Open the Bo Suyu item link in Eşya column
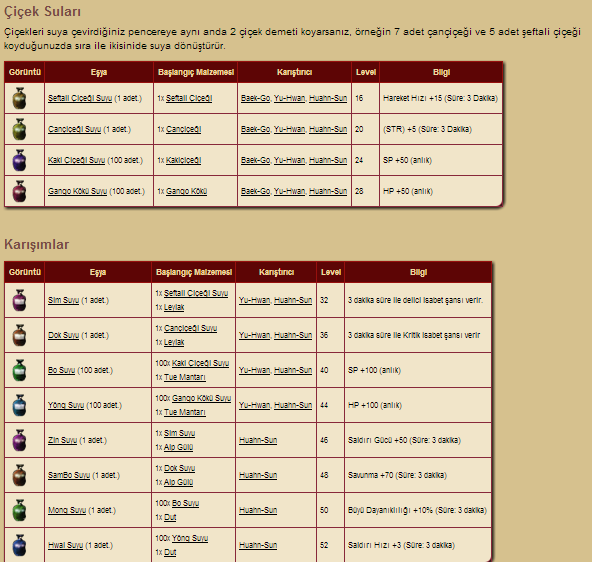 coord(62,370)
